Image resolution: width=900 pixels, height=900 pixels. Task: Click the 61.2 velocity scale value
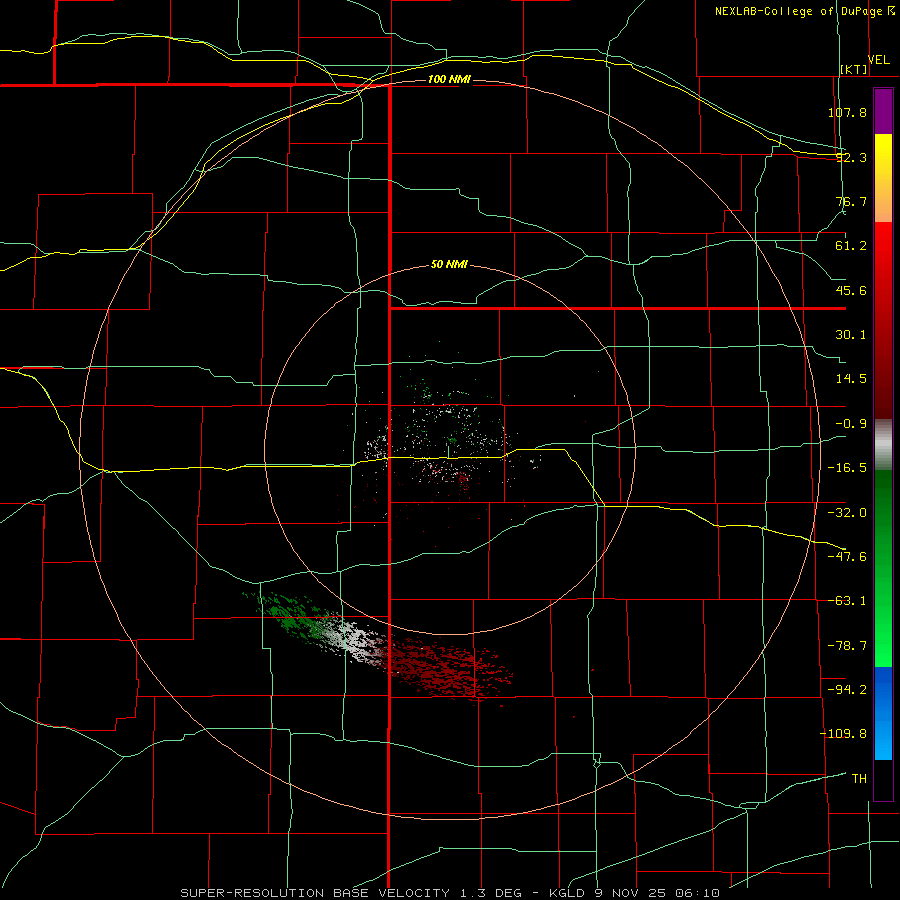[851, 246]
